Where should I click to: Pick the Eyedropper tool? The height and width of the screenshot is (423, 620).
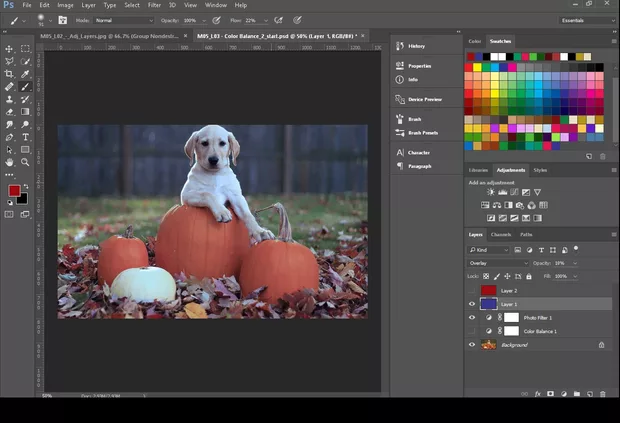(26, 74)
